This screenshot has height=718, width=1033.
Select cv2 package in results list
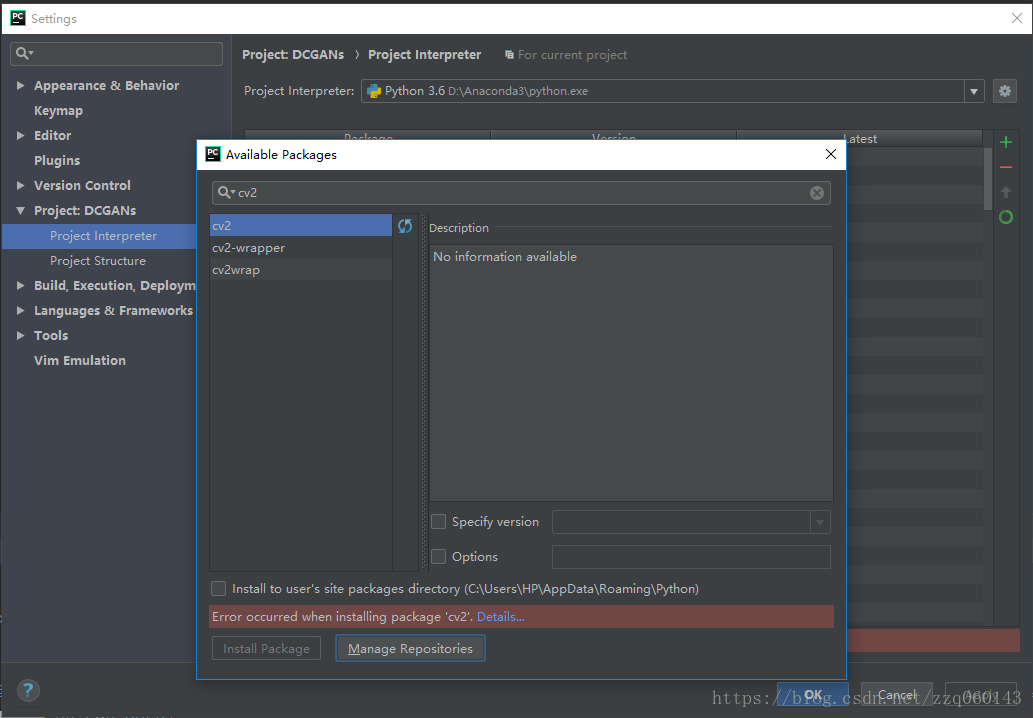tap(301, 225)
